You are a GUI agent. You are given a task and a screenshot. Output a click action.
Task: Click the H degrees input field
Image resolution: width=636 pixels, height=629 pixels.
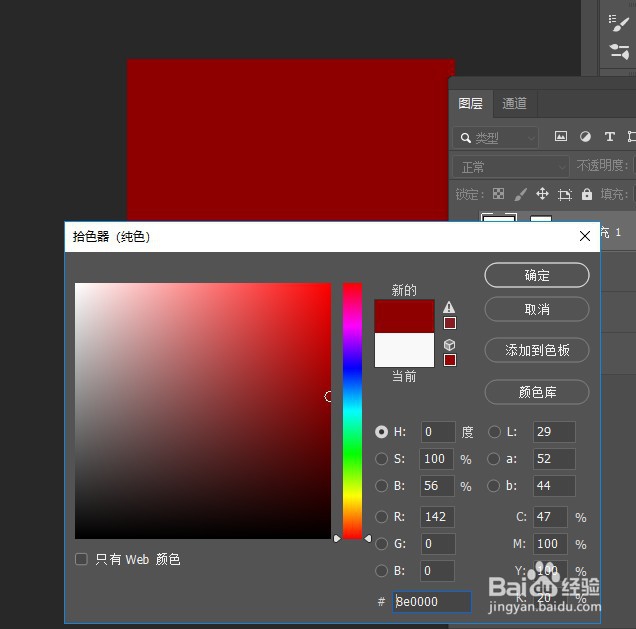(438, 432)
